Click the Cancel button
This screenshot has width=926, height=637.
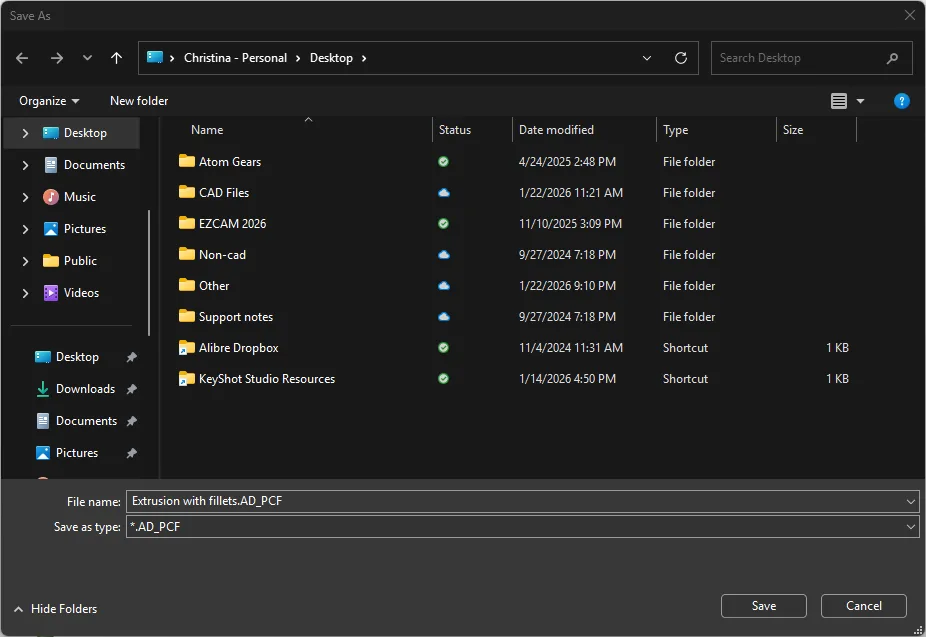(x=863, y=606)
